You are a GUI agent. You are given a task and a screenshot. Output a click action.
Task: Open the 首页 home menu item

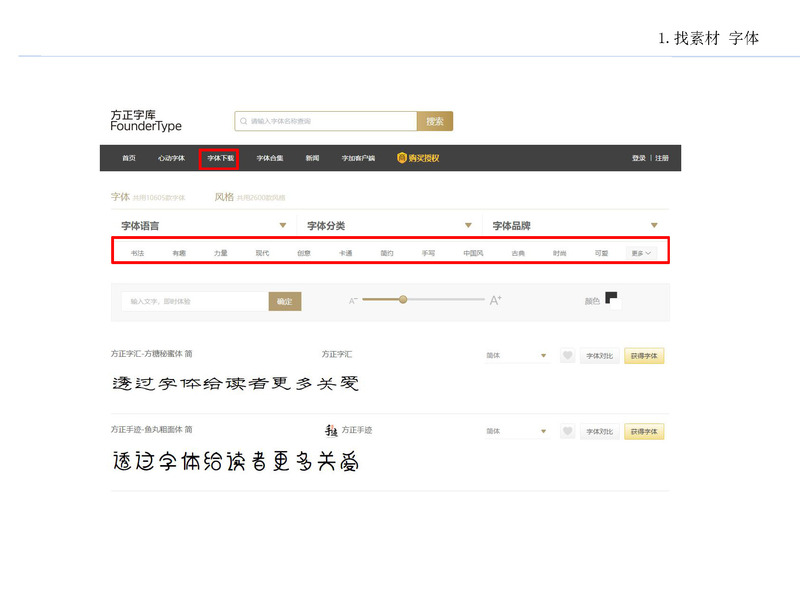(129, 158)
